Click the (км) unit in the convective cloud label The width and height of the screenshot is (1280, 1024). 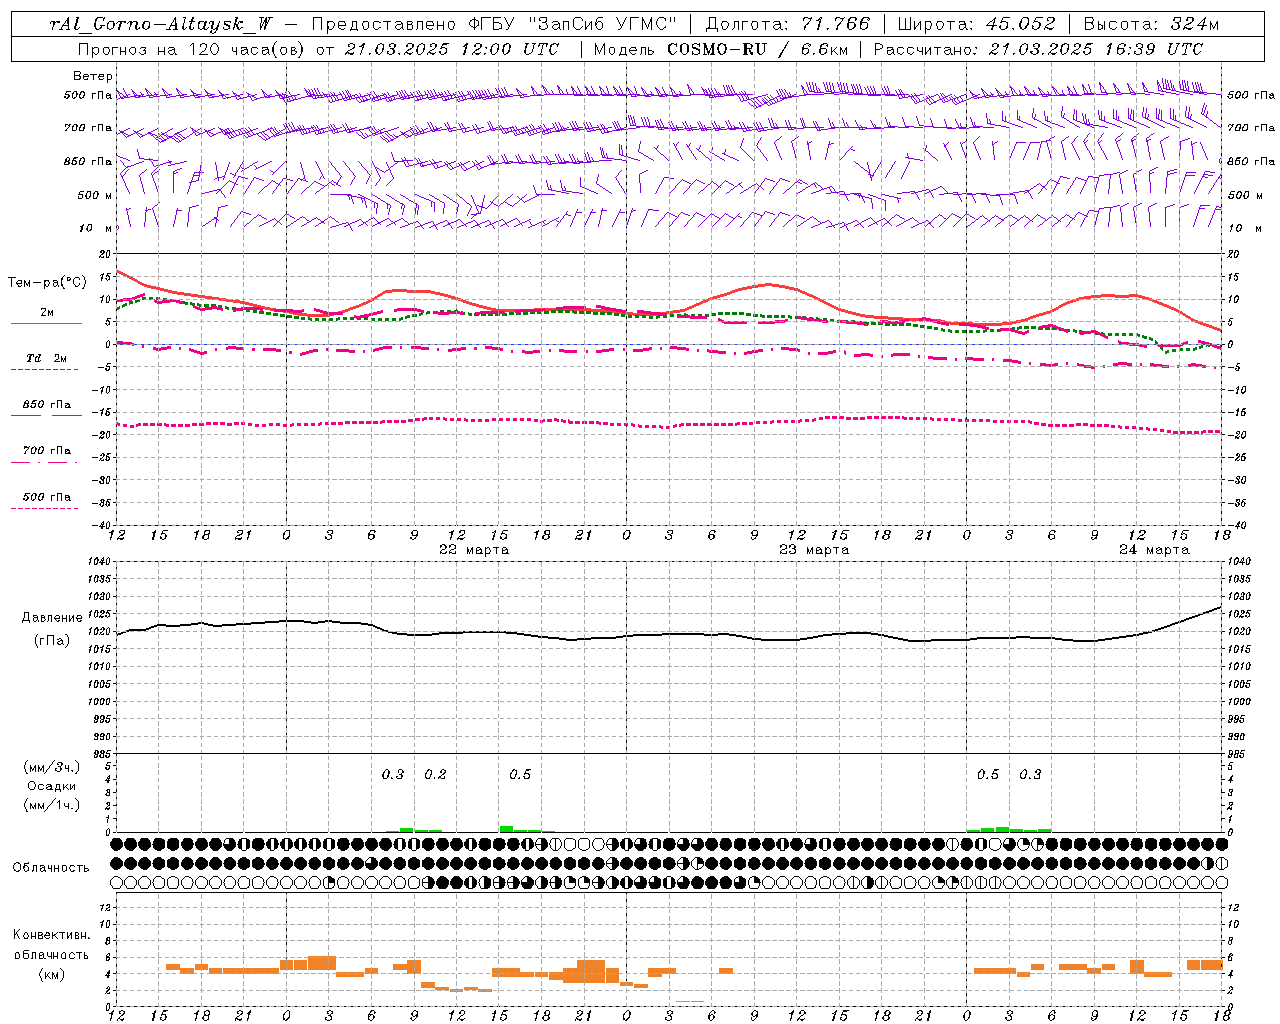point(51,974)
